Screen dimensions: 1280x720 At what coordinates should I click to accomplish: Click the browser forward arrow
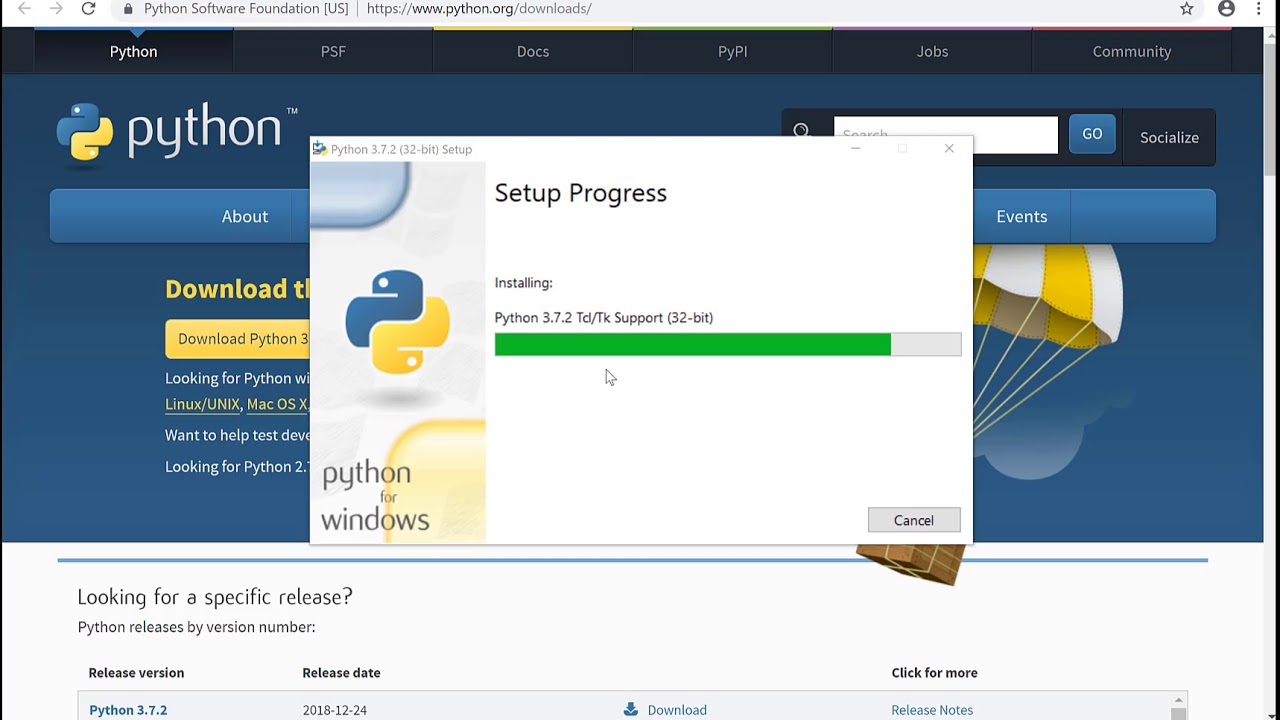[x=56, y=9]
